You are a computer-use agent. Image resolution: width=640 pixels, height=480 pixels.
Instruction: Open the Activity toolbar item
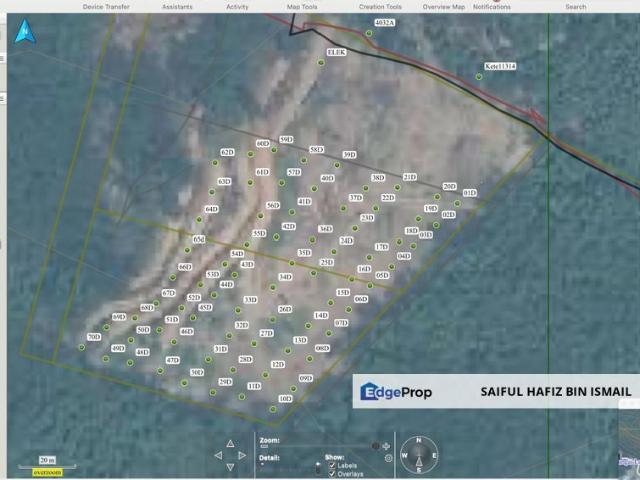[237, 7]
